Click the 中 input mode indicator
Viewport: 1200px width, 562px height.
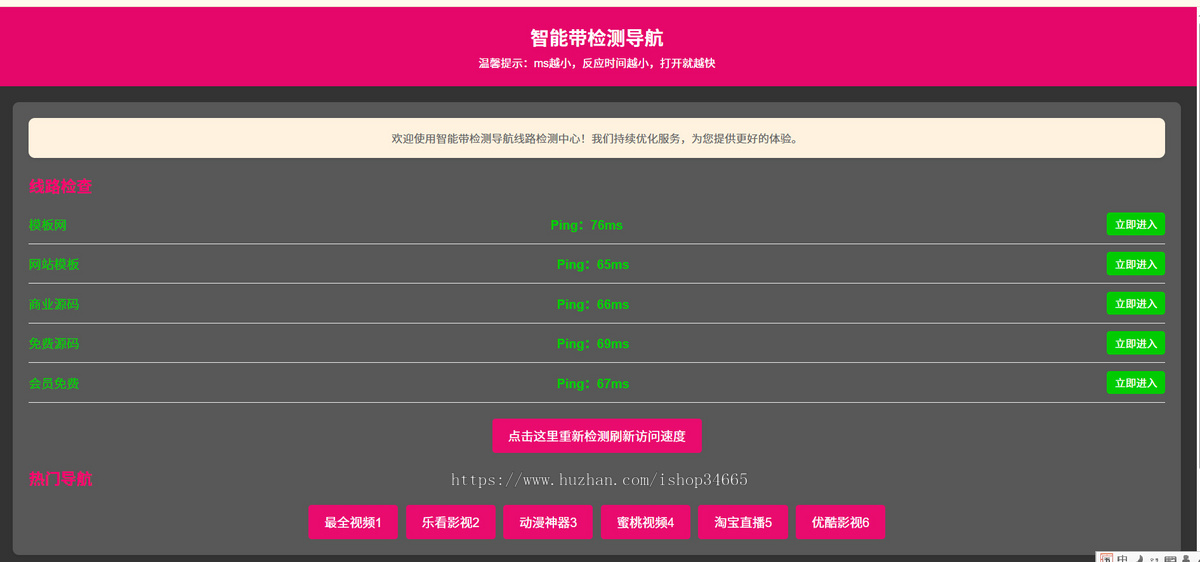point(1123,557)
